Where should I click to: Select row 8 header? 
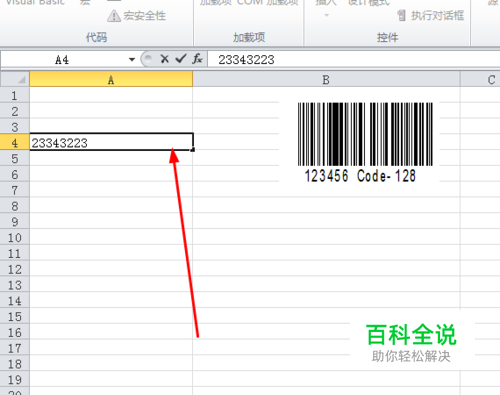pos(15,206)
